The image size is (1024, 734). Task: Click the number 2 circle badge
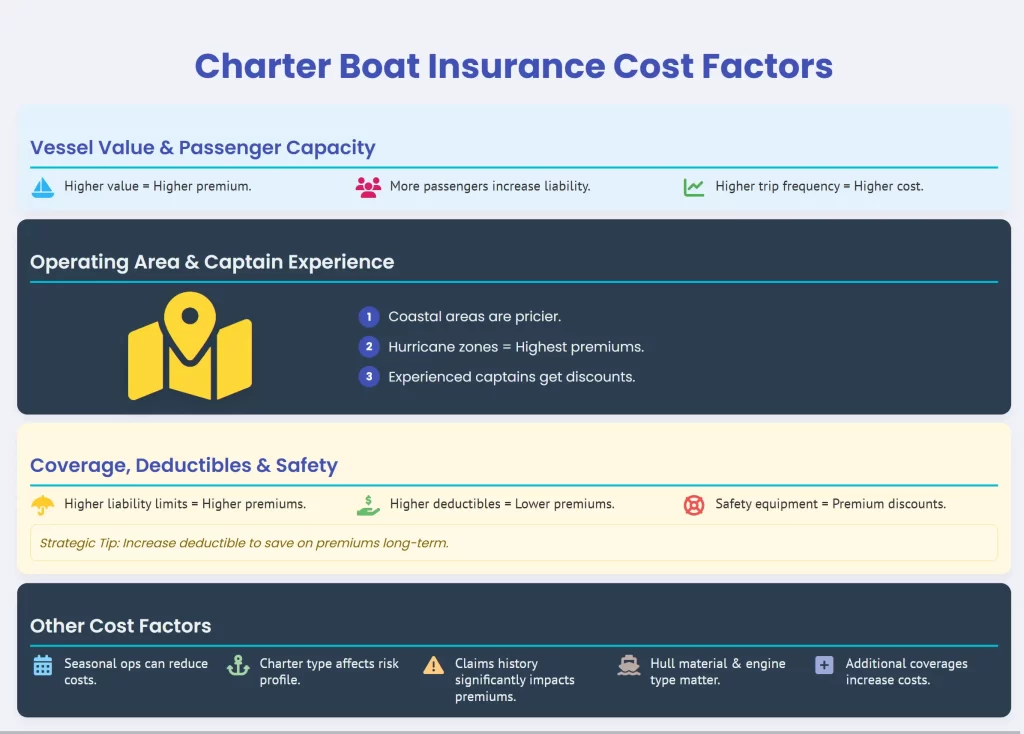(369, 347)
